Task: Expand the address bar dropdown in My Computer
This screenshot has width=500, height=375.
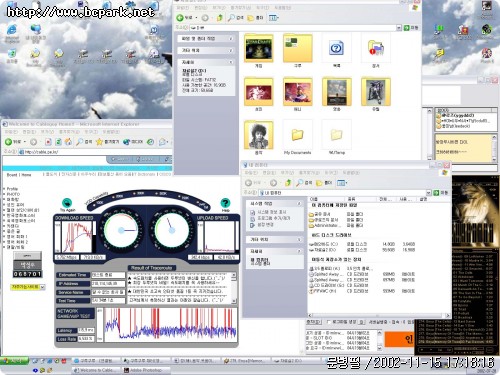Action: point(429,193)
